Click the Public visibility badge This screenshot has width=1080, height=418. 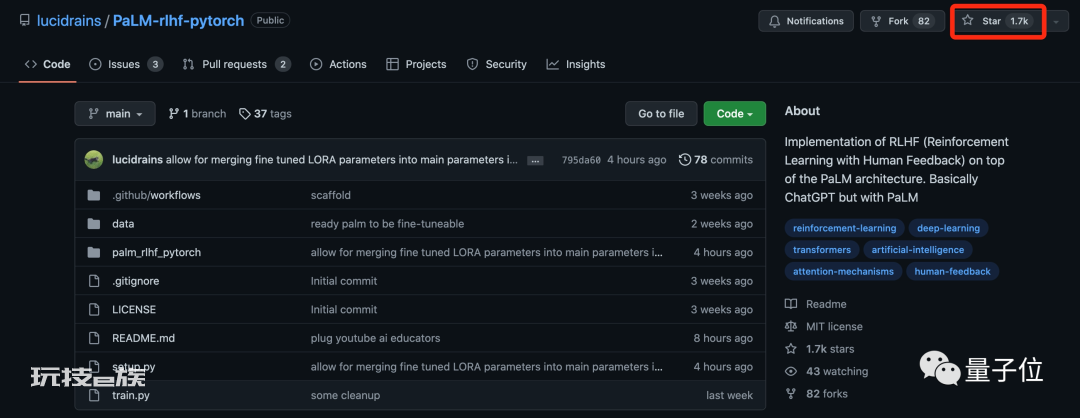point(270,21)
